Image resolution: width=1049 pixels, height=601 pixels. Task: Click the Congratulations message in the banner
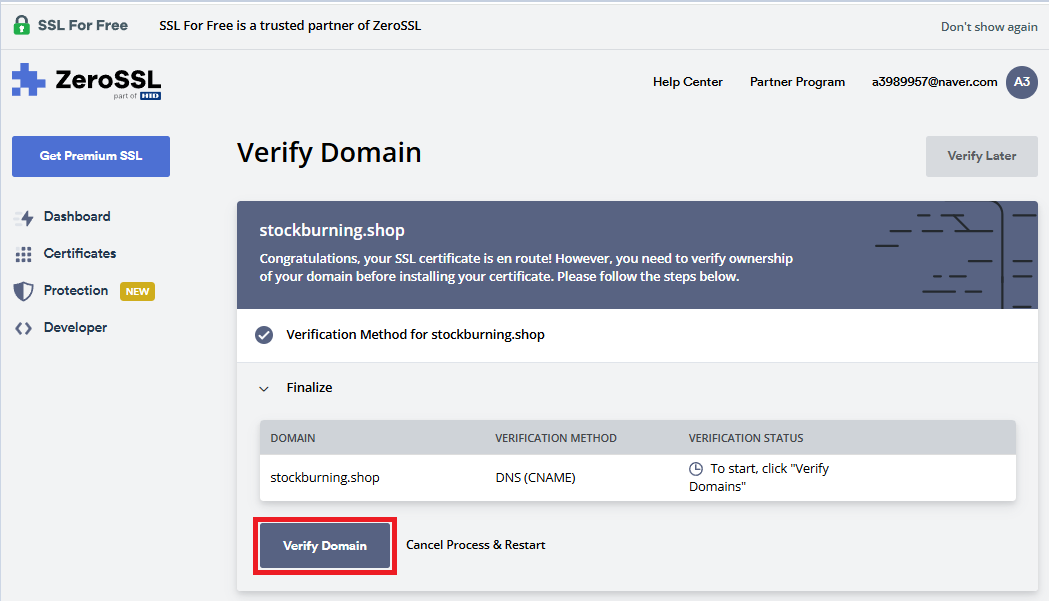pos(526,267)
